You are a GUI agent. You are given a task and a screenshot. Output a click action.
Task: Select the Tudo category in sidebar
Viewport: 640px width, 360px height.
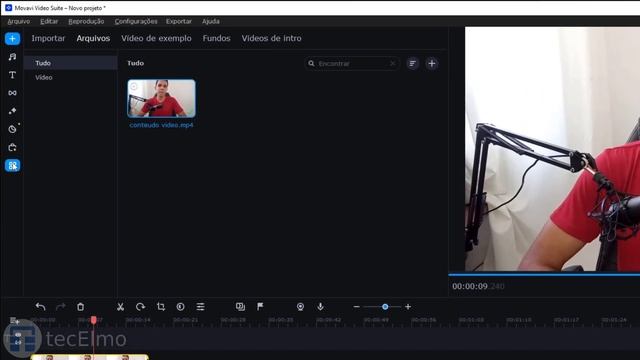71,63
